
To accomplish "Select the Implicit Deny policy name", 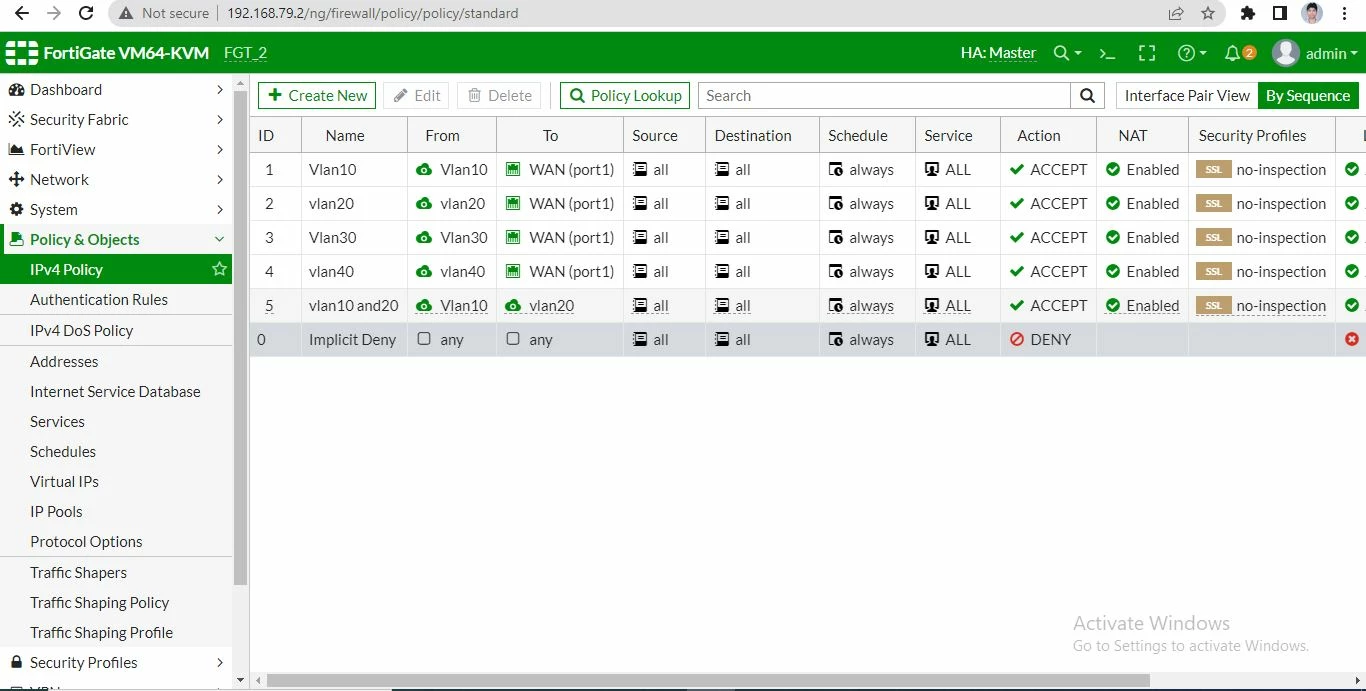I will [x=352, y=340].
